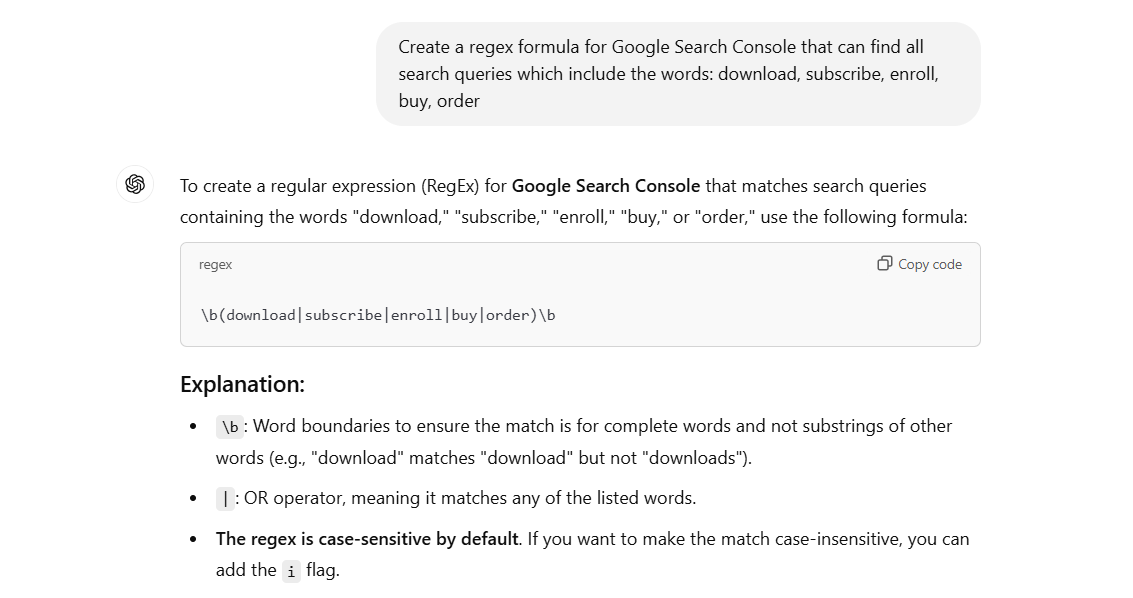Click the OR operator bullet text
This screenshot has height=598, width=1133.
pos(470,498)
